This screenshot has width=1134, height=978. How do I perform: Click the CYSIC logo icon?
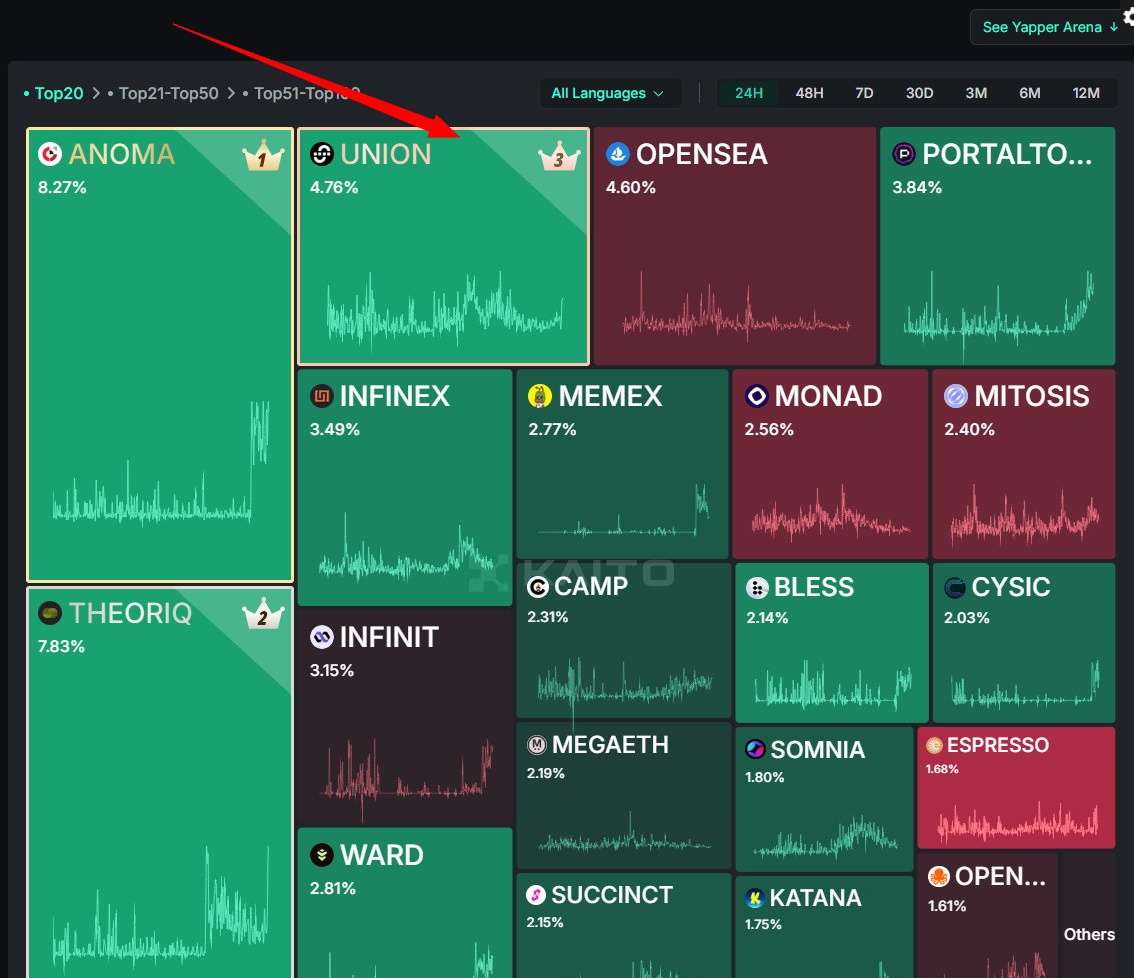pyautogui.click(x=955, y=587)
